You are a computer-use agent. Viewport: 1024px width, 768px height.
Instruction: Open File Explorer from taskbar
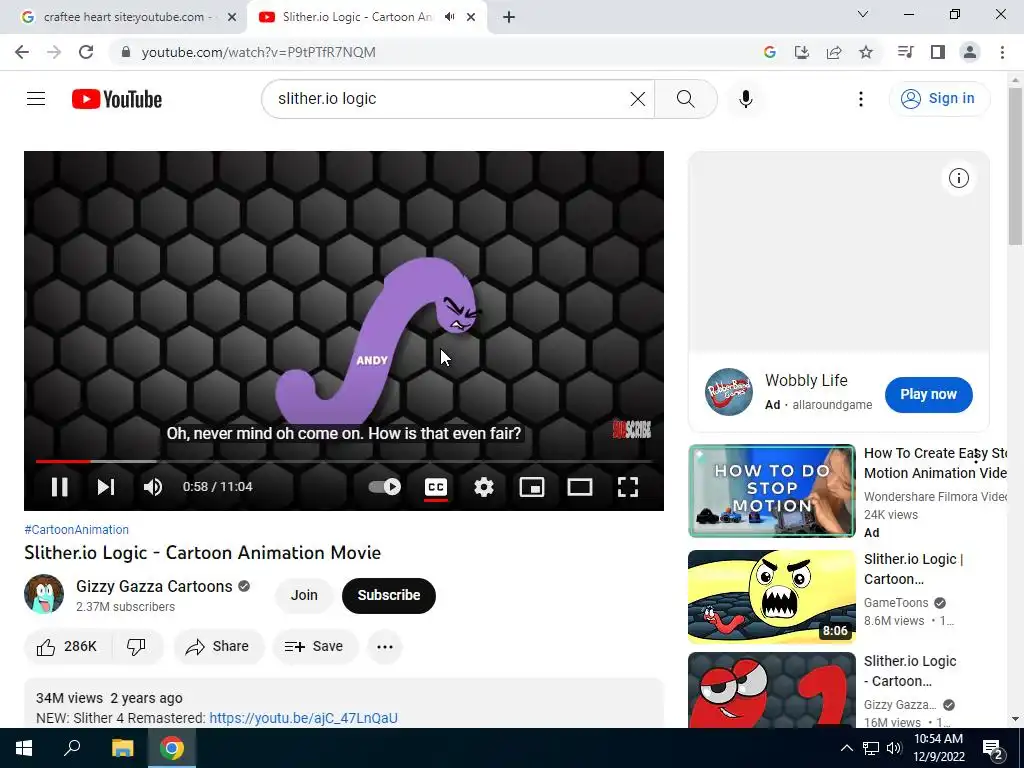(x=122, y=748)
